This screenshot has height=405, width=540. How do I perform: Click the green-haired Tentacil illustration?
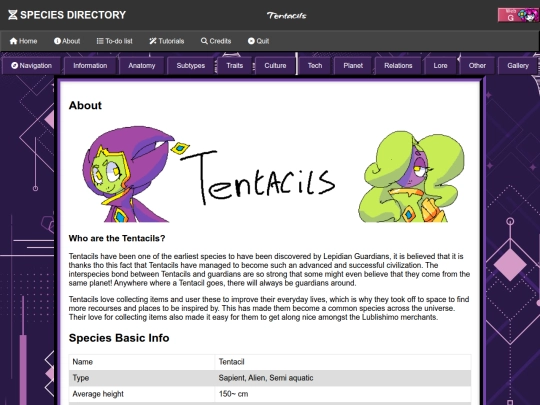pyautogui.click(x=412, y=176)
